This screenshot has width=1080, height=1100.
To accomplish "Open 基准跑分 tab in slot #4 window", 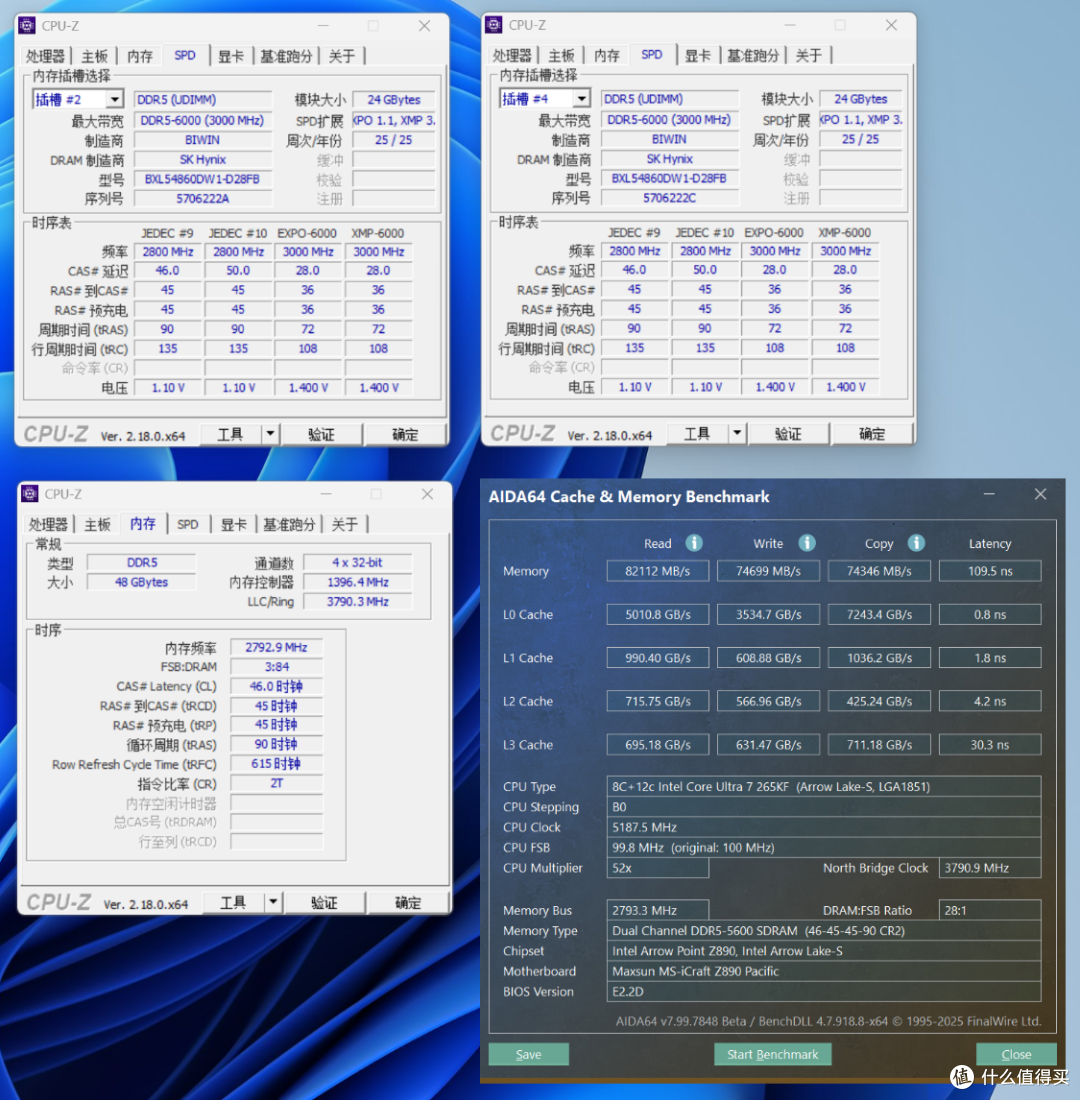I will [x=753, y=55].
